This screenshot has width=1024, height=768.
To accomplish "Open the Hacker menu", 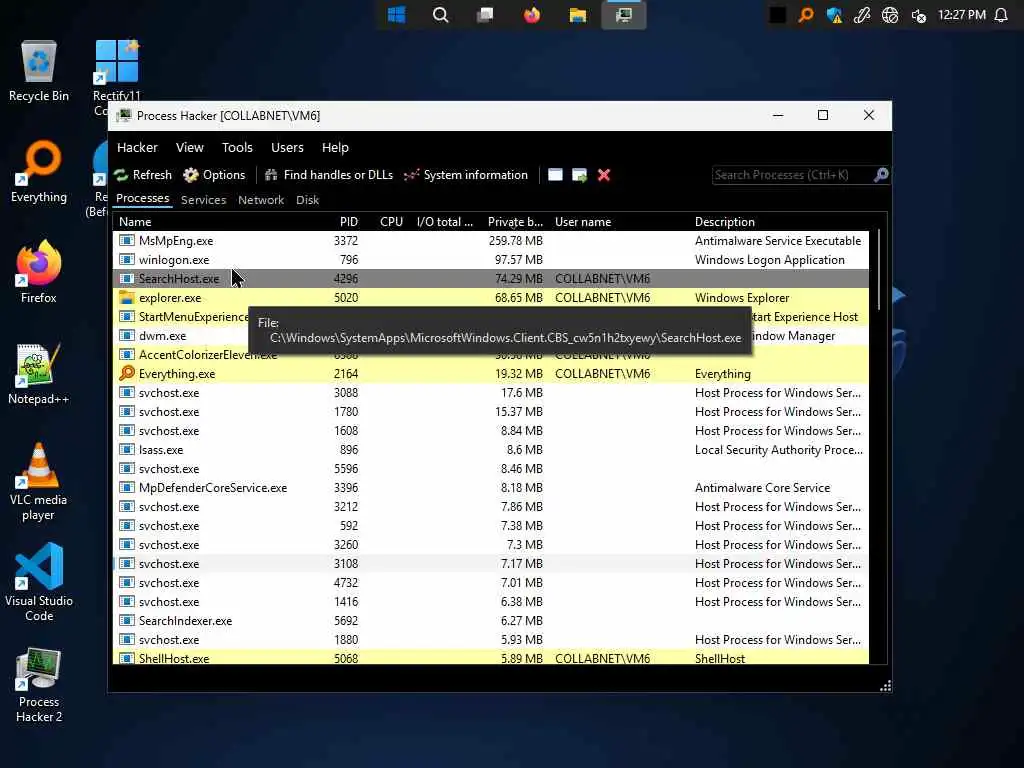I will click(x=137, y=148).
